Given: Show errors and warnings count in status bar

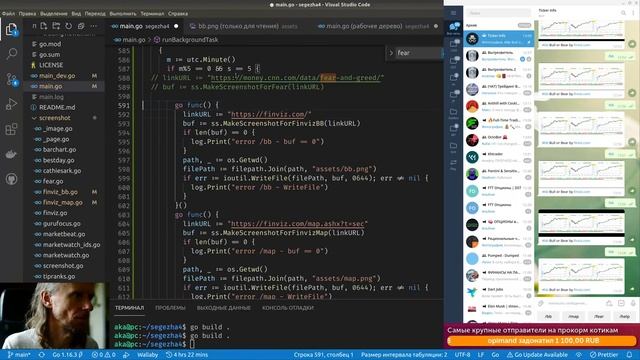Looking at the screenshot, I should click(104, 355).
